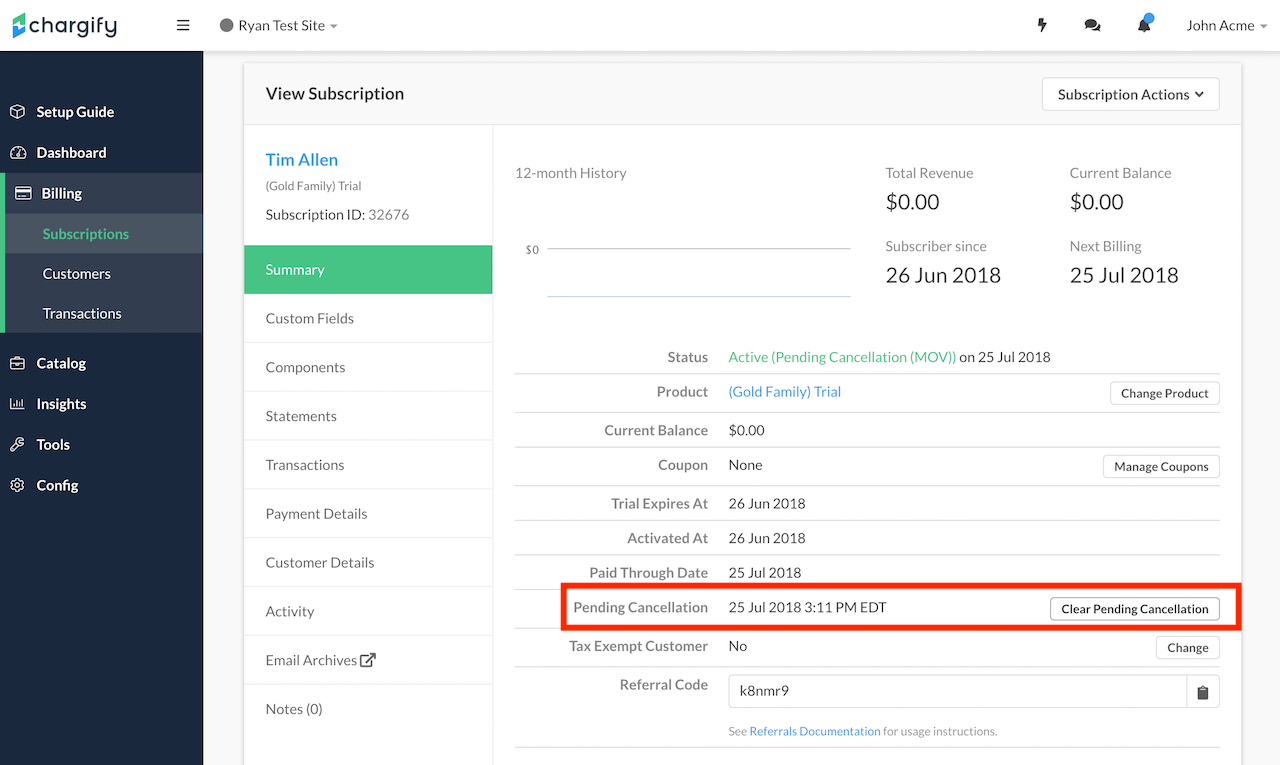
Task: Click the Config gear icon
Action: point(17,485)
